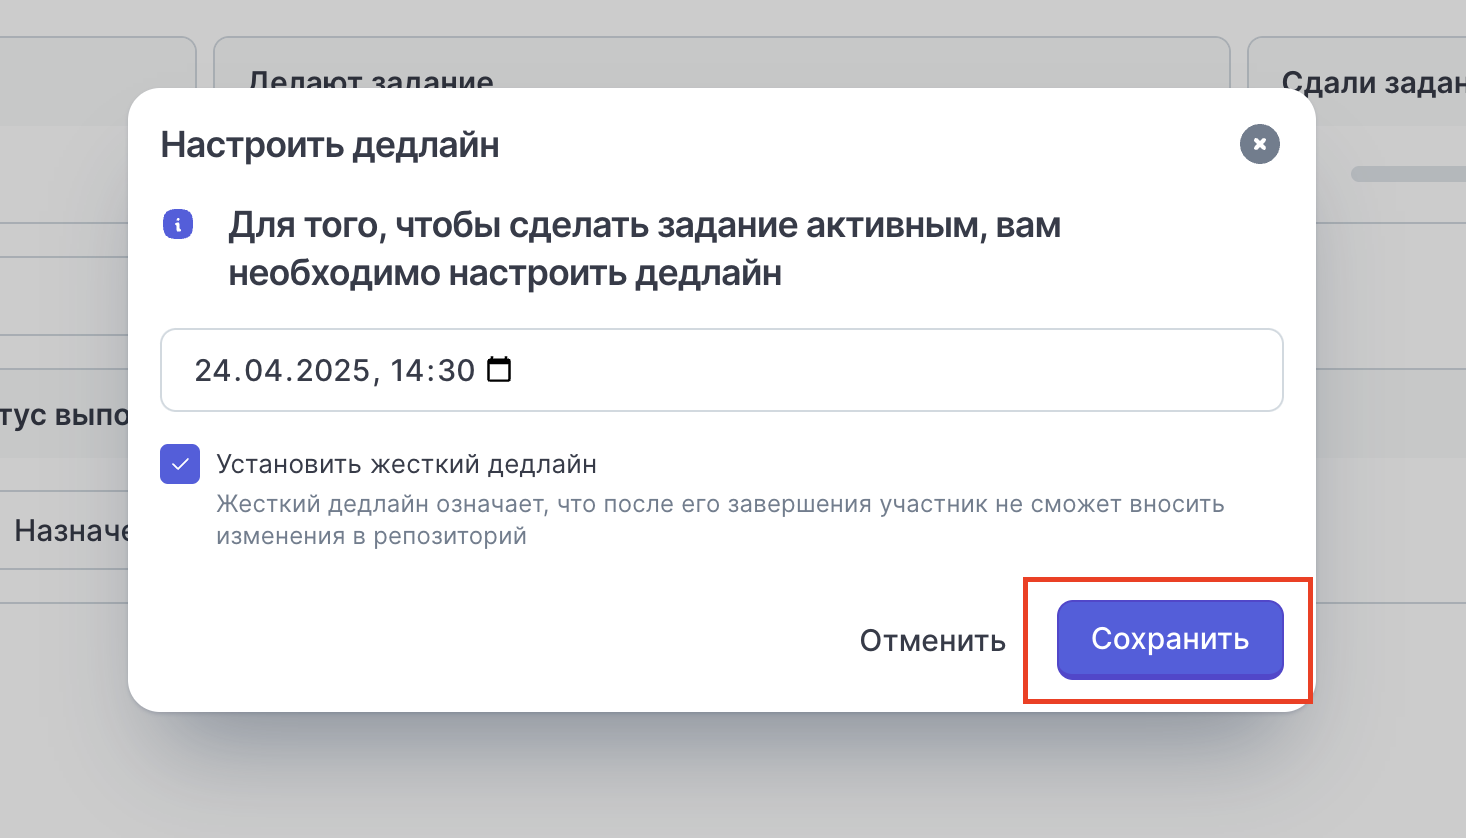The height and width of the screenshot is (838, 1466).
Task: Click the 'Установить жесткий дедлайн' label
Action: (x=407, y=464)
